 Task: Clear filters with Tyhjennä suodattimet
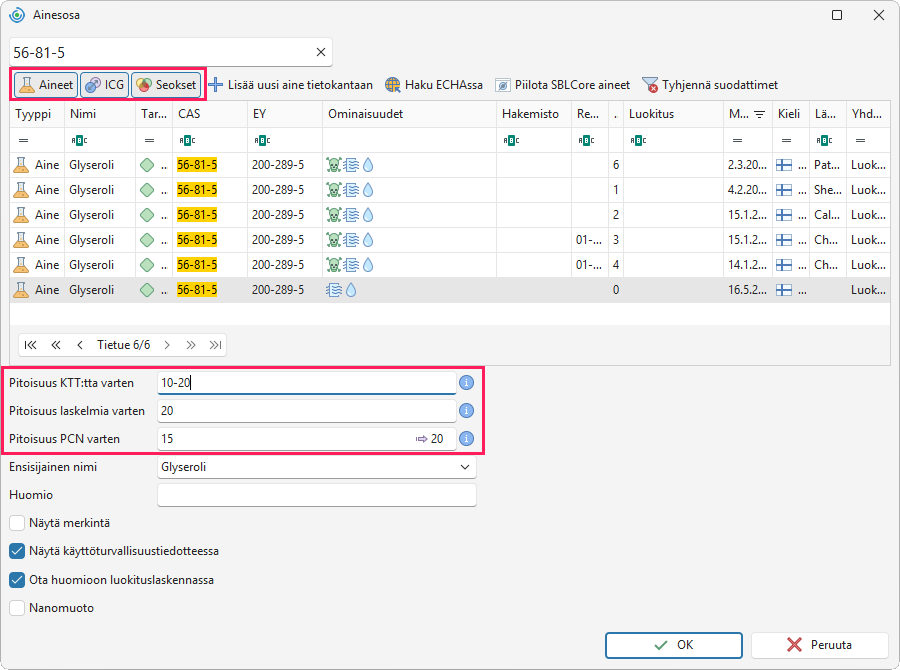pyautogui.click(x=710, y=85)
